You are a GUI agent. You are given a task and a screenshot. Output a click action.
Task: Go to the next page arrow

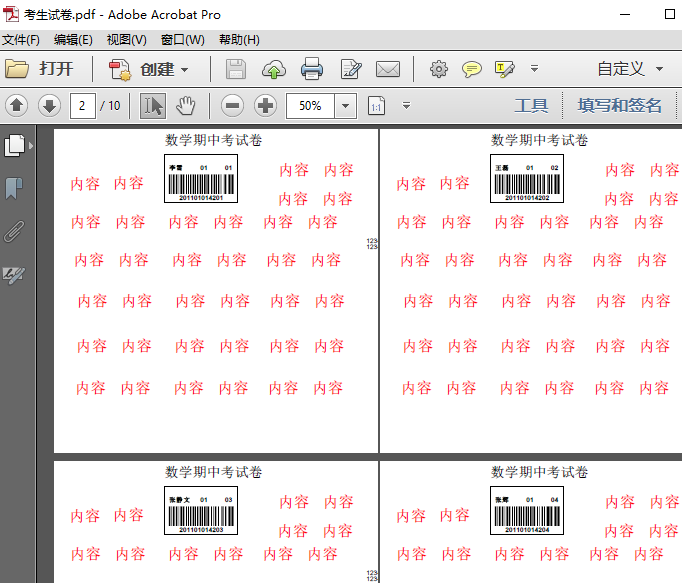(x=50, y=105)
